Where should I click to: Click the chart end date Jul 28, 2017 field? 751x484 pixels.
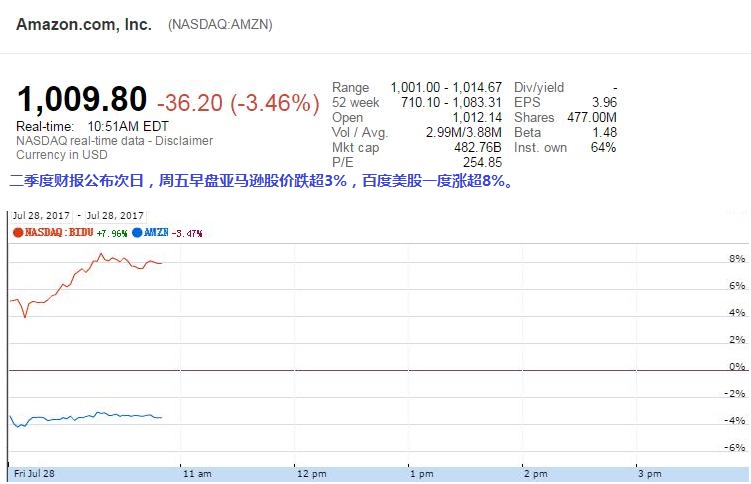tap(115, 216)
